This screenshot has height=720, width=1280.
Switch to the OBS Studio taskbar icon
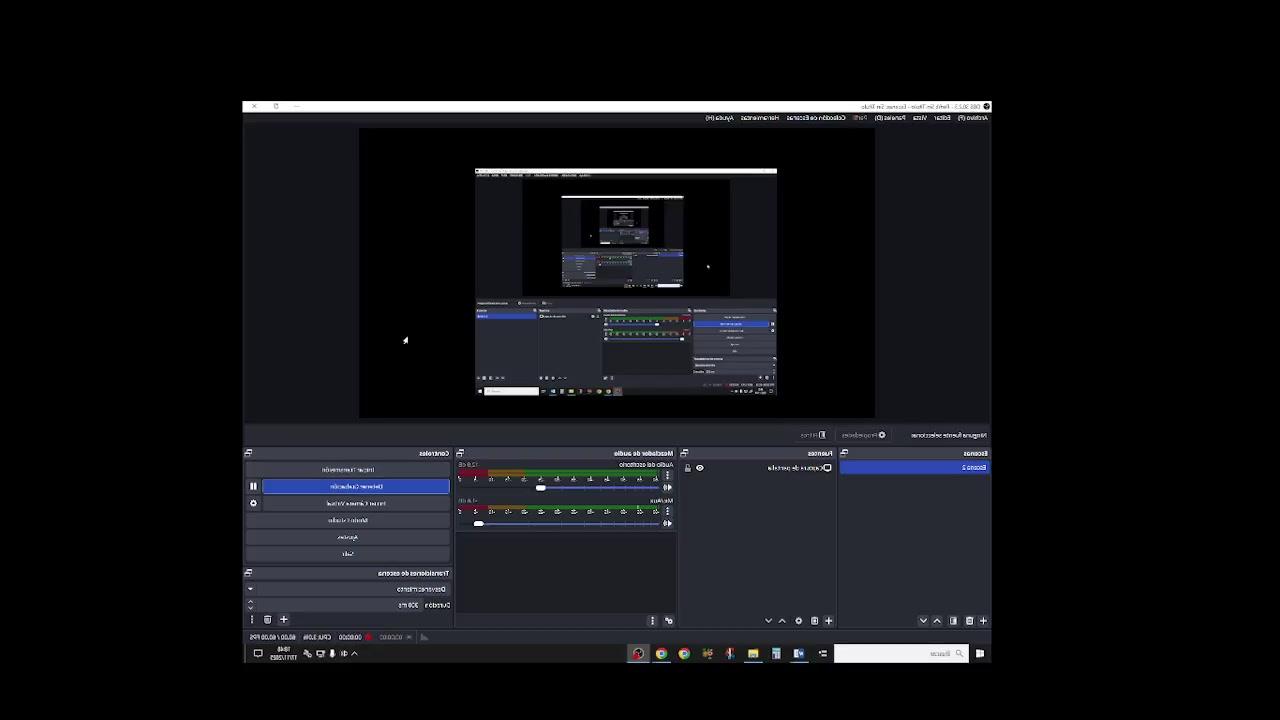[638, 653]
